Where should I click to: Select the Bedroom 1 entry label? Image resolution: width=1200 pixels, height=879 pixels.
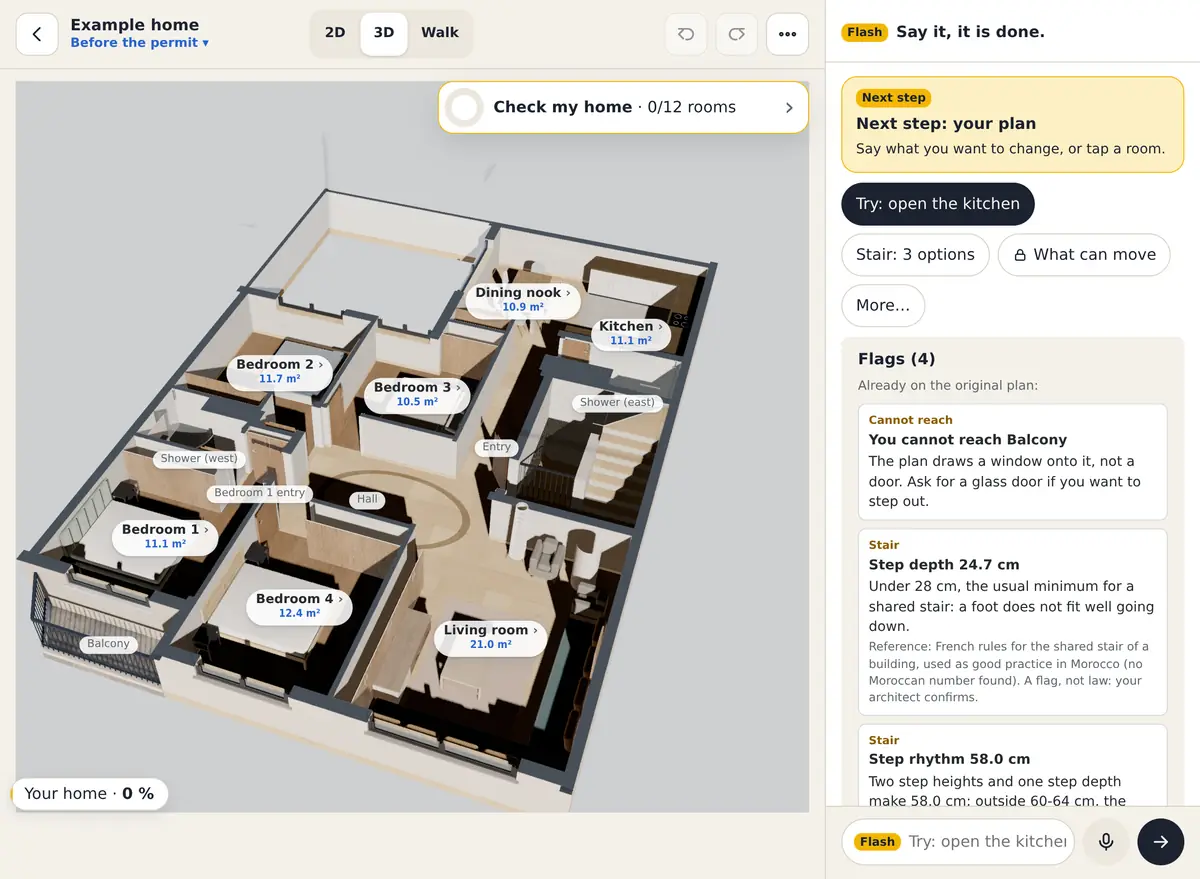(260, 493)
